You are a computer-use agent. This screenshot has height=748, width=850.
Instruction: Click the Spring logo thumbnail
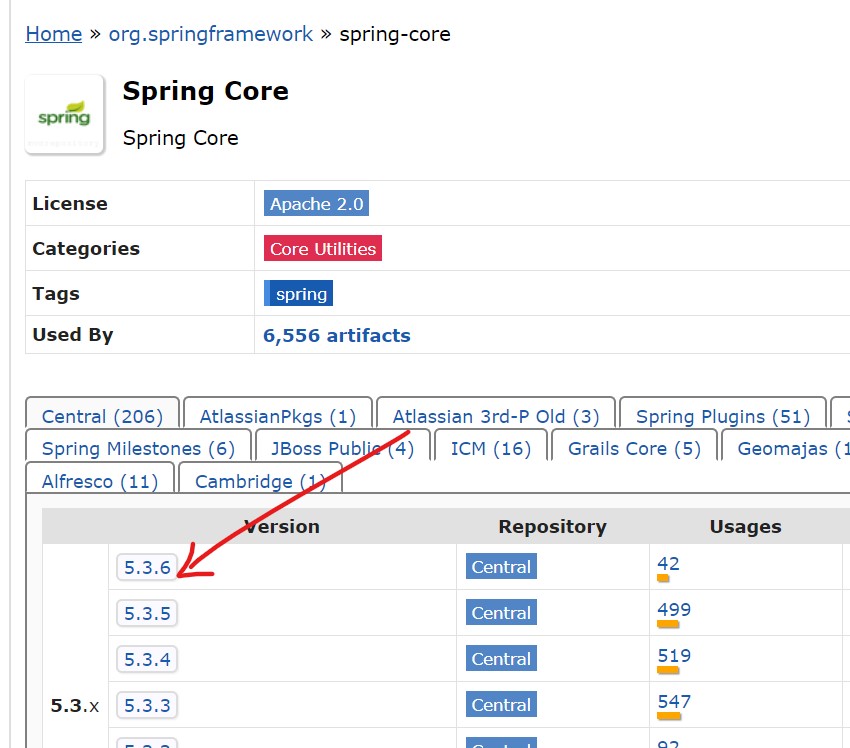pos(65,114)
